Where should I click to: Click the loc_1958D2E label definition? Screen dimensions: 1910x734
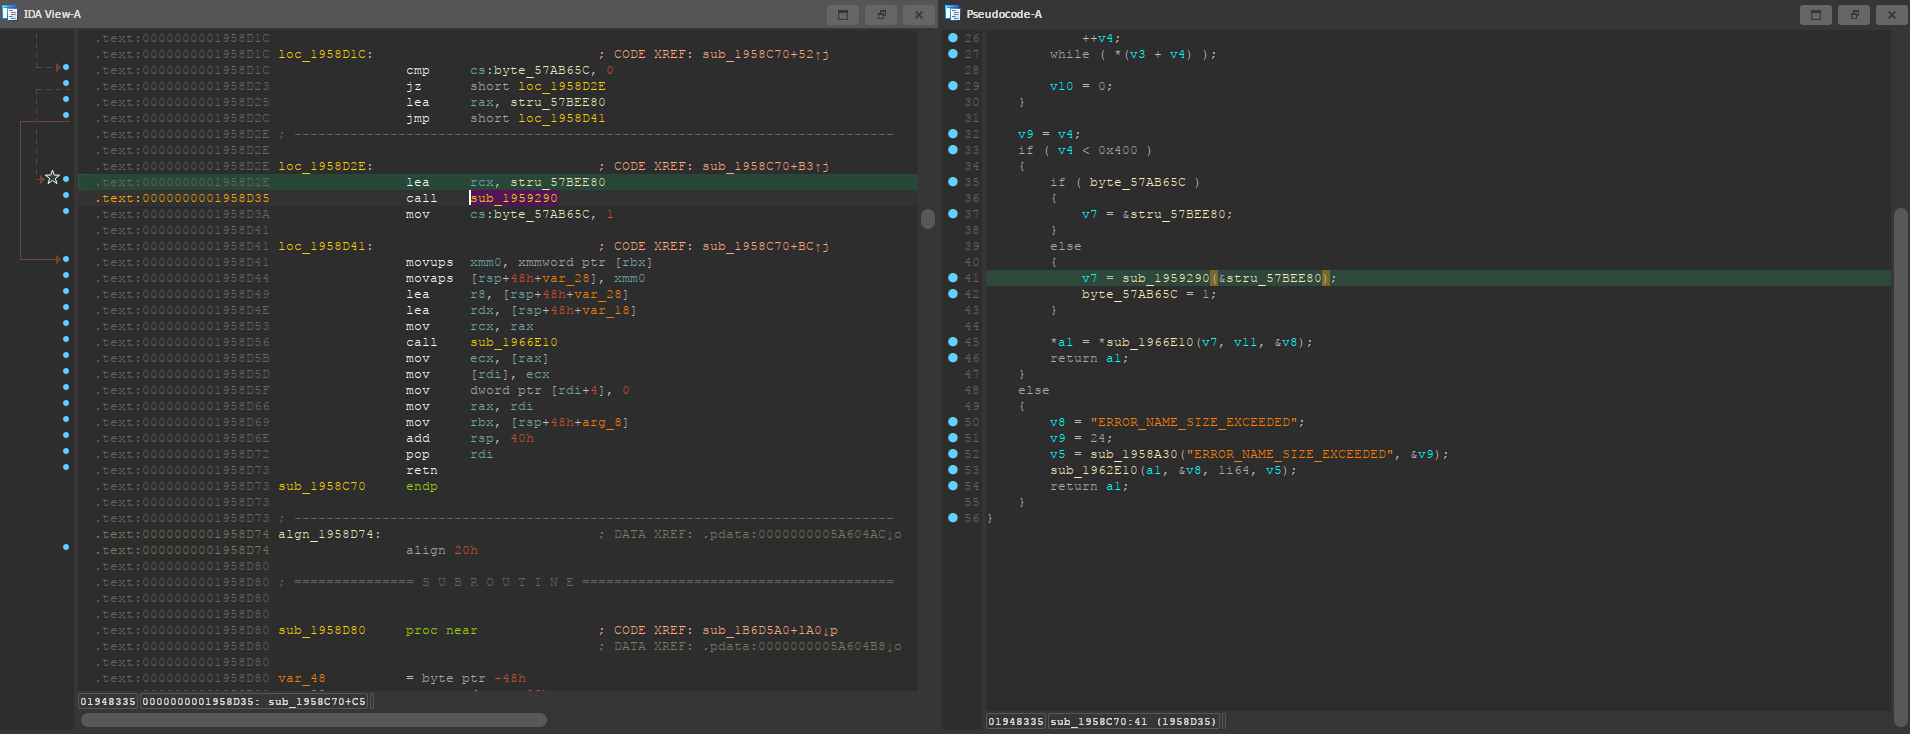click(325, 166)
